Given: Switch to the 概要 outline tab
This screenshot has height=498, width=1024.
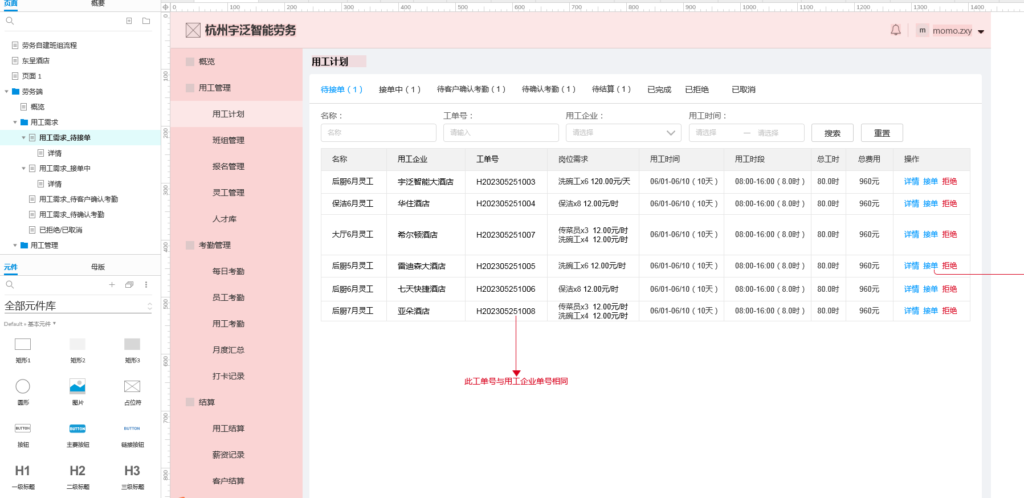Looking at the screenshot, I should click(97, 3).
